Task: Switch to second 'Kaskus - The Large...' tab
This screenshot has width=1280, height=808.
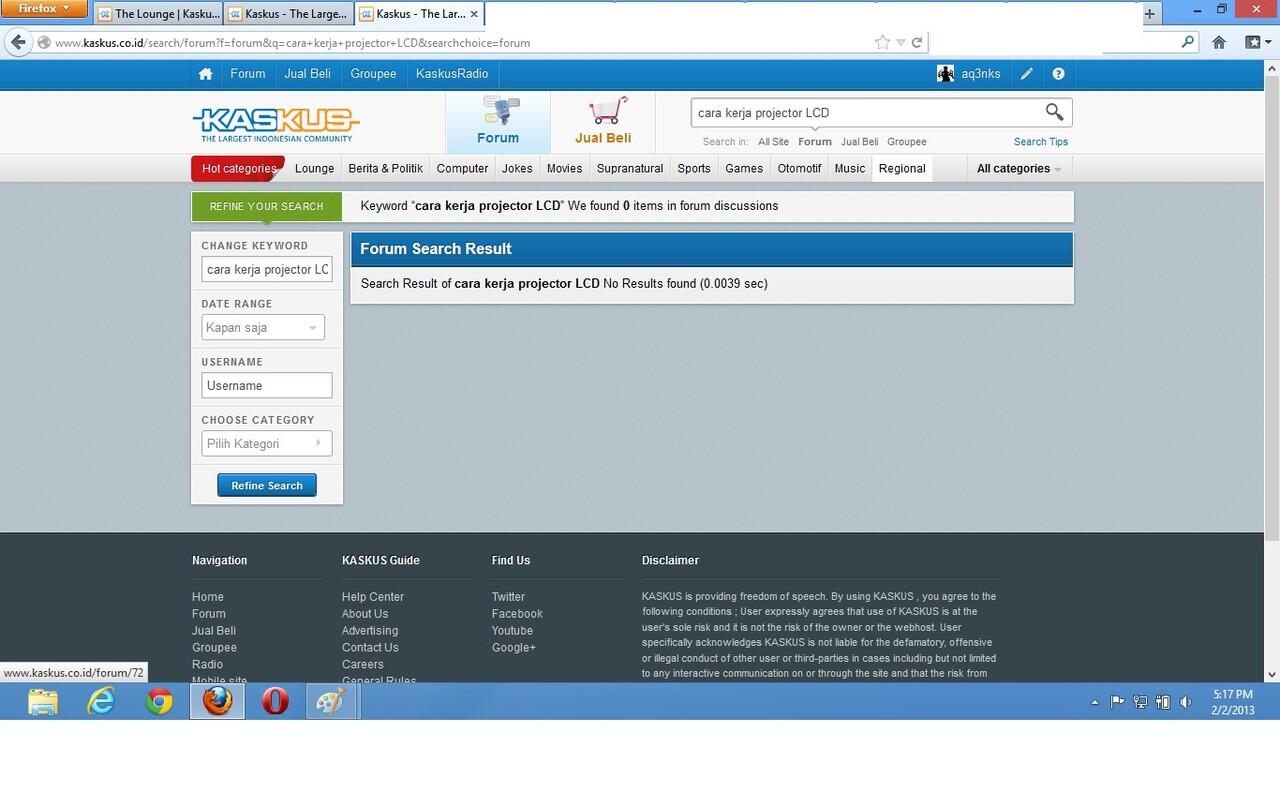Action: pos(288,14)
